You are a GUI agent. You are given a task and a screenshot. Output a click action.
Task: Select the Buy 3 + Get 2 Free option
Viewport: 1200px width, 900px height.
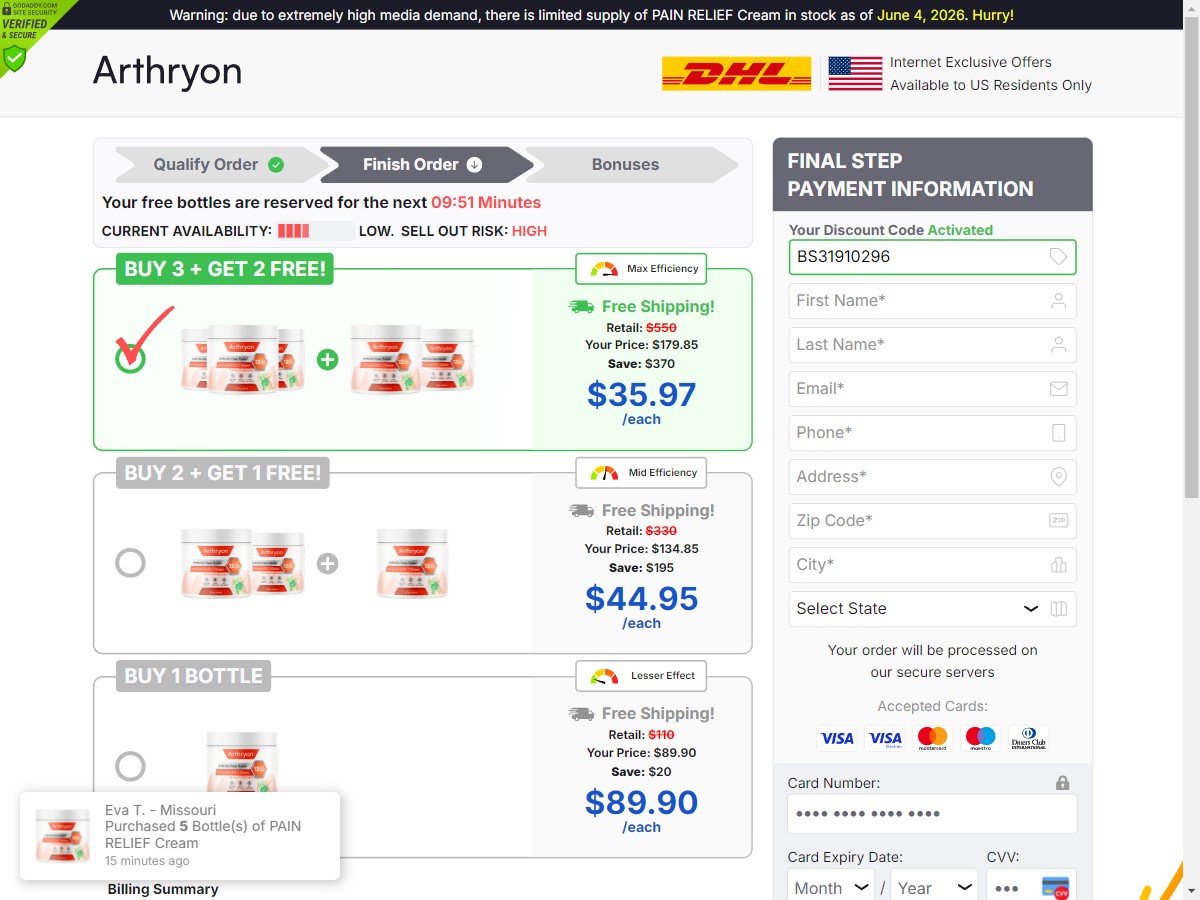pos(130,359)
